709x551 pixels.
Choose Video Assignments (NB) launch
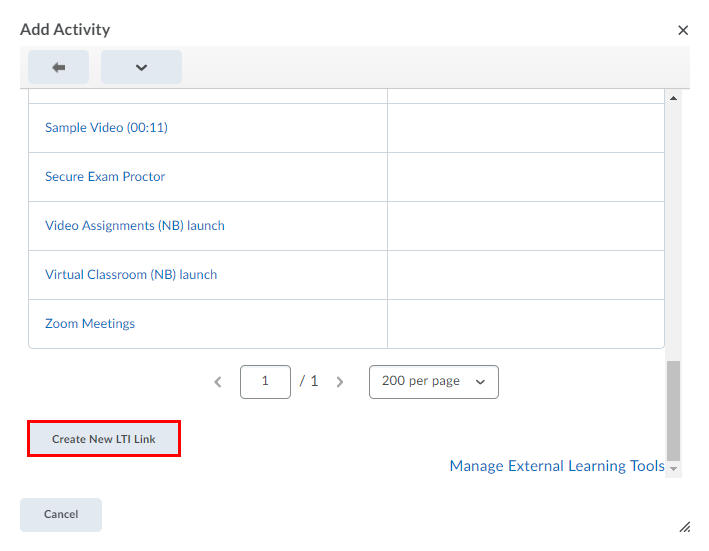pyautogui.click(x=134, y=226)
